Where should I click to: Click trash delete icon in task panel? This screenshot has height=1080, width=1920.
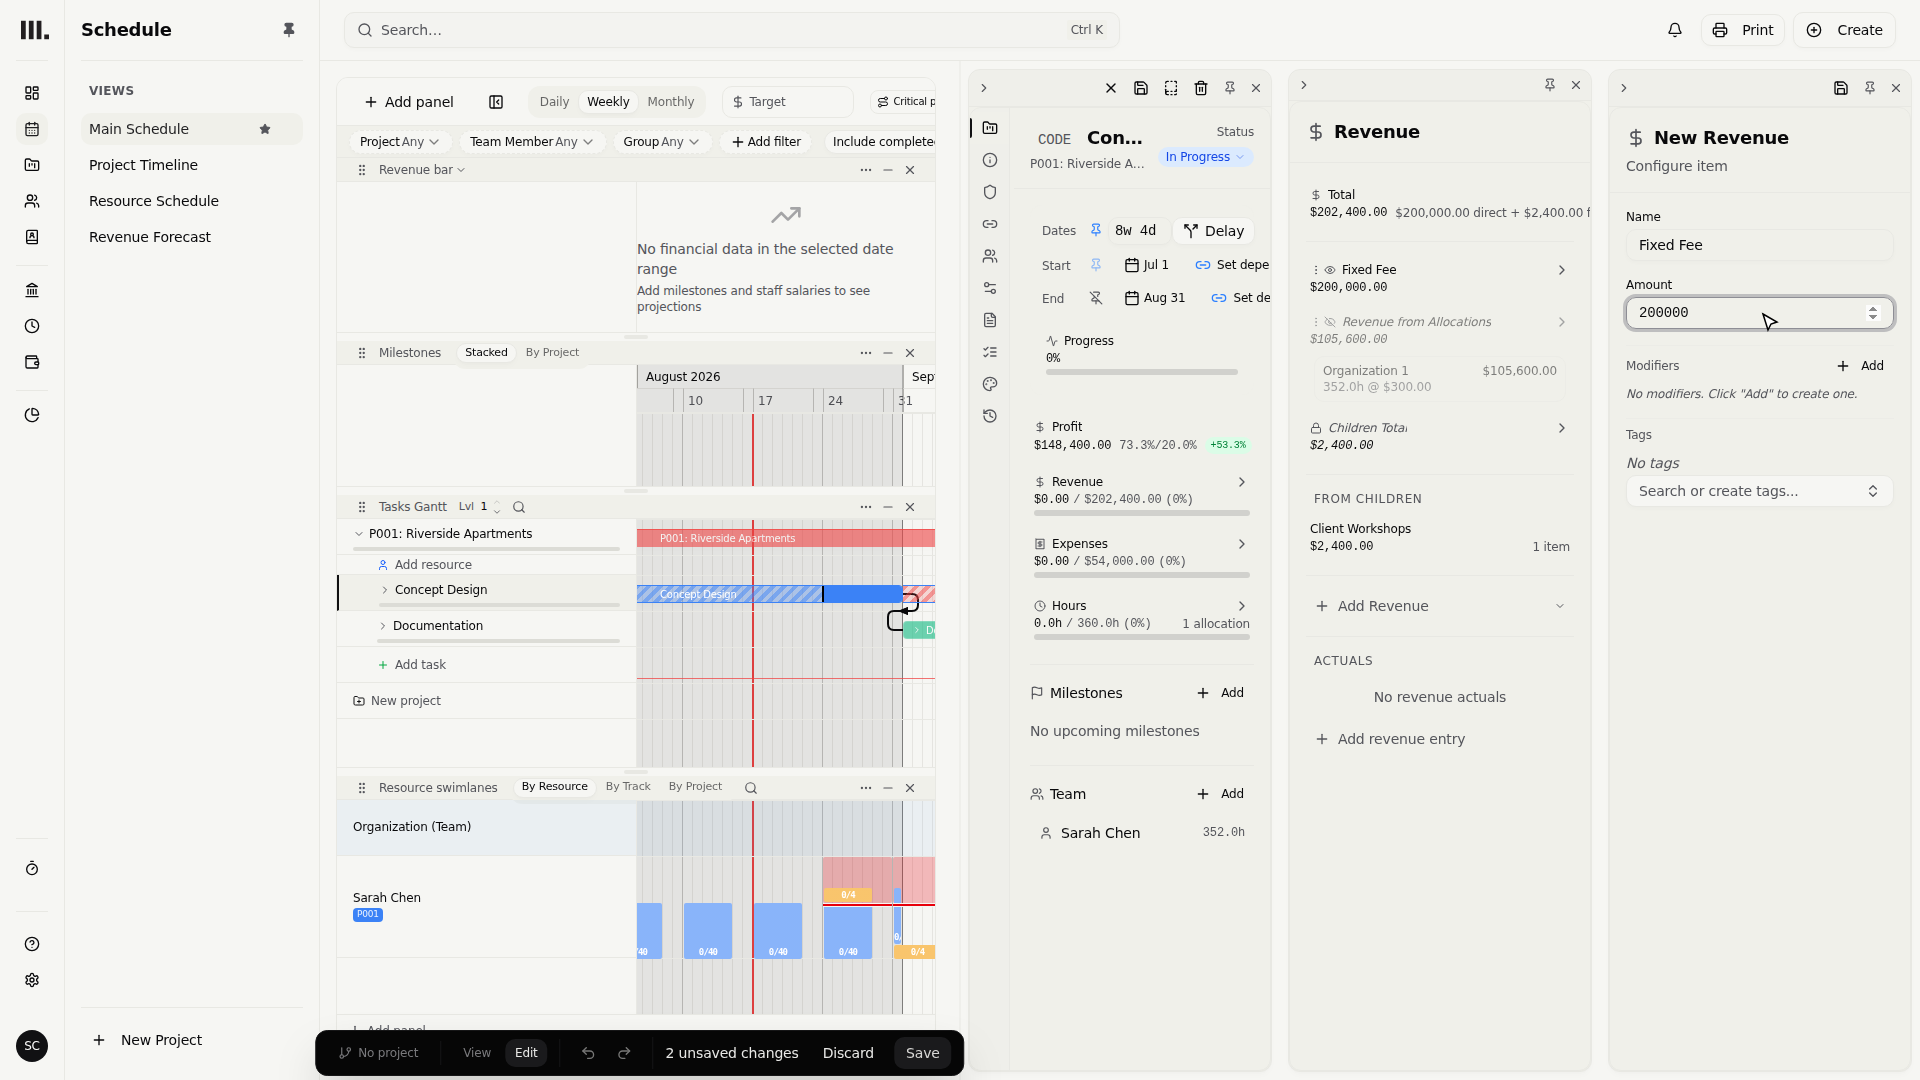[1201, 88]
